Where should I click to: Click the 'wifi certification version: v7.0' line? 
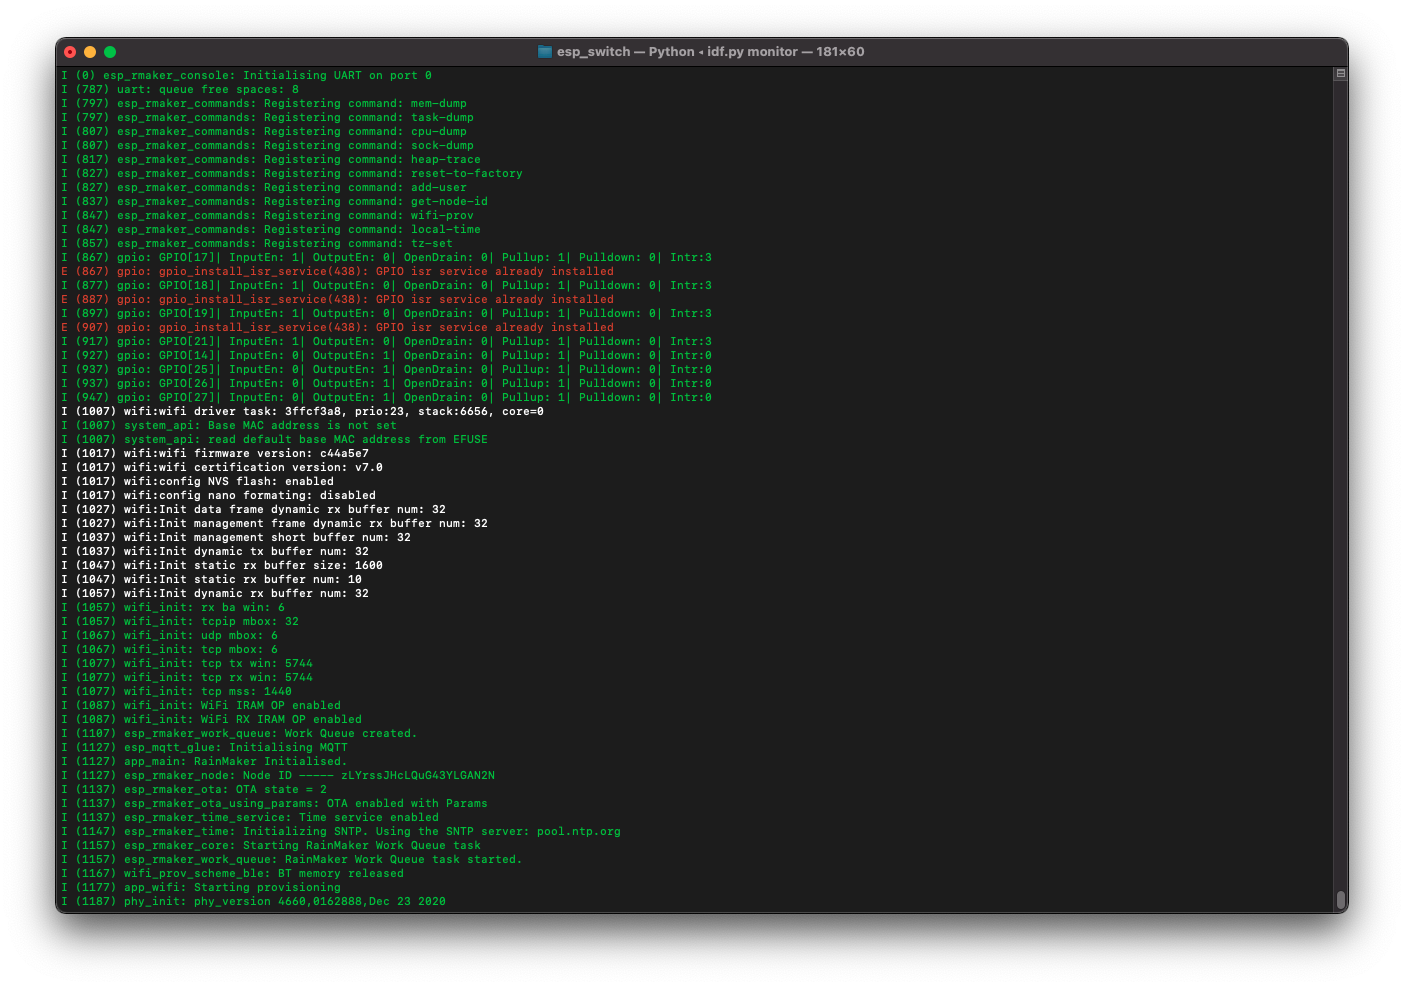pos(222,467)
